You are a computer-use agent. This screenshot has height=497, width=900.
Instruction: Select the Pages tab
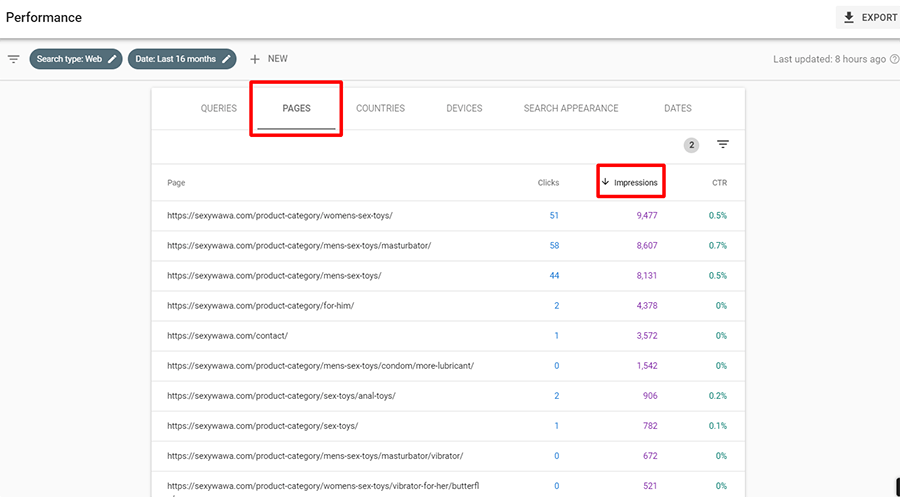[x=296, y=108]
